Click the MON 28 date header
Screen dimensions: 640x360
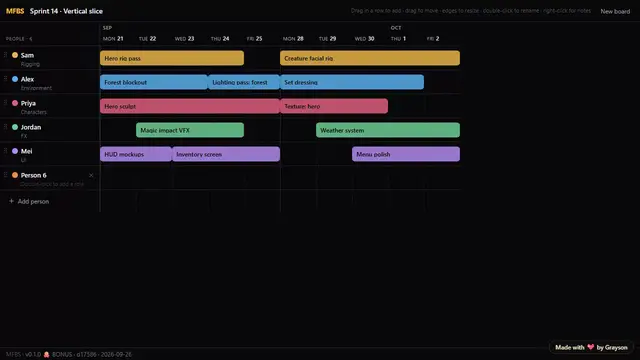tap(293, 38)
